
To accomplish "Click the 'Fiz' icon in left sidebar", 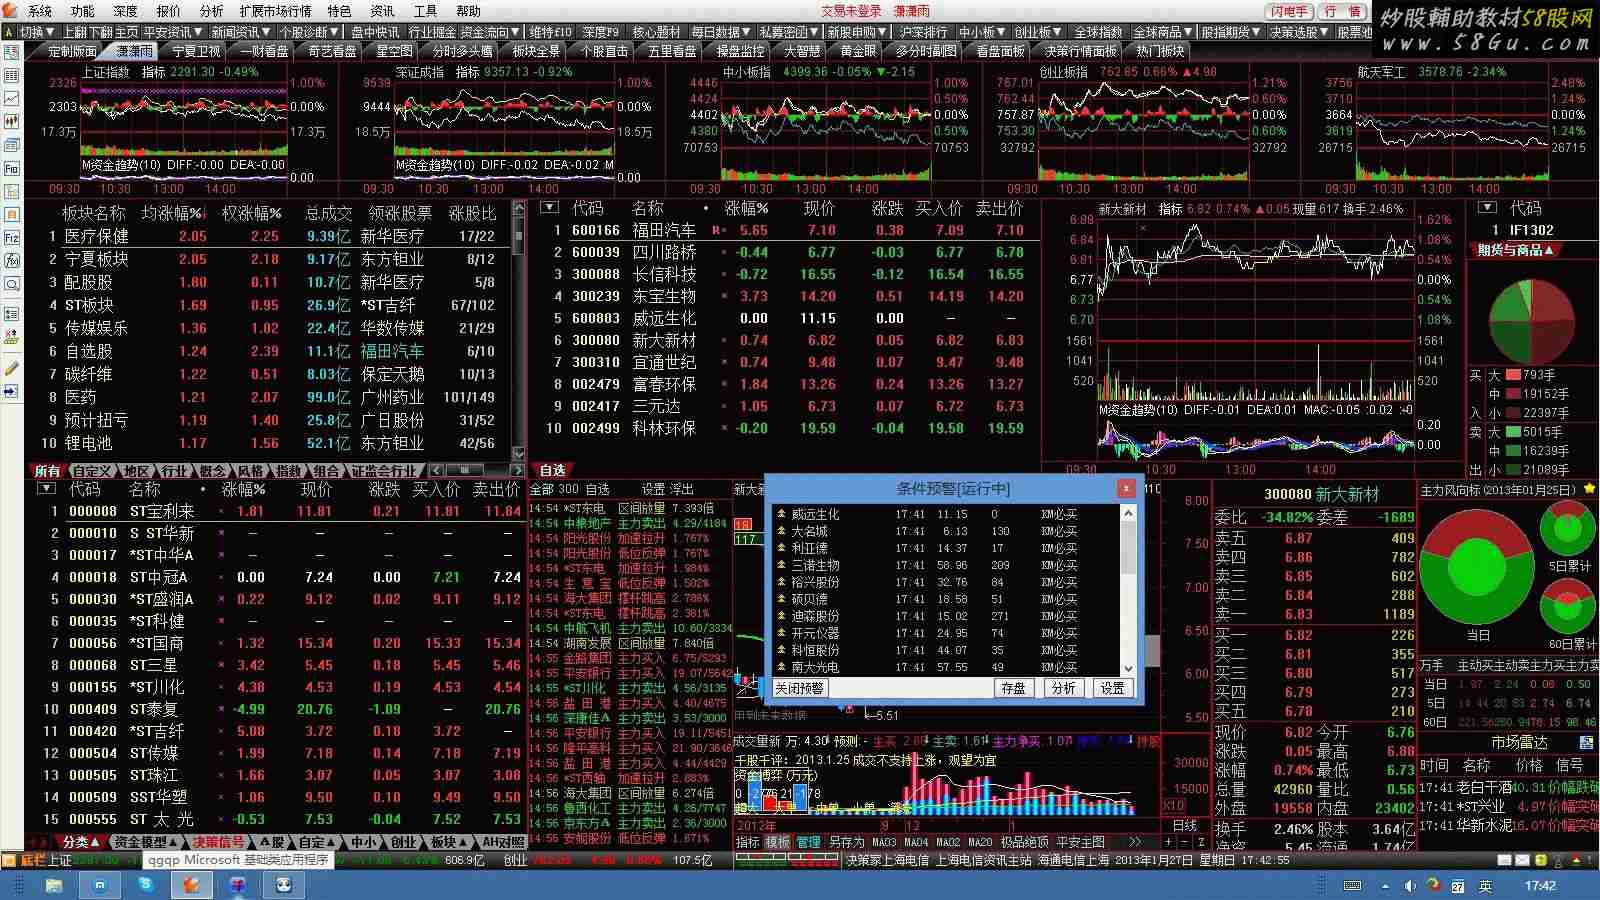I will (x=11, y=237).
